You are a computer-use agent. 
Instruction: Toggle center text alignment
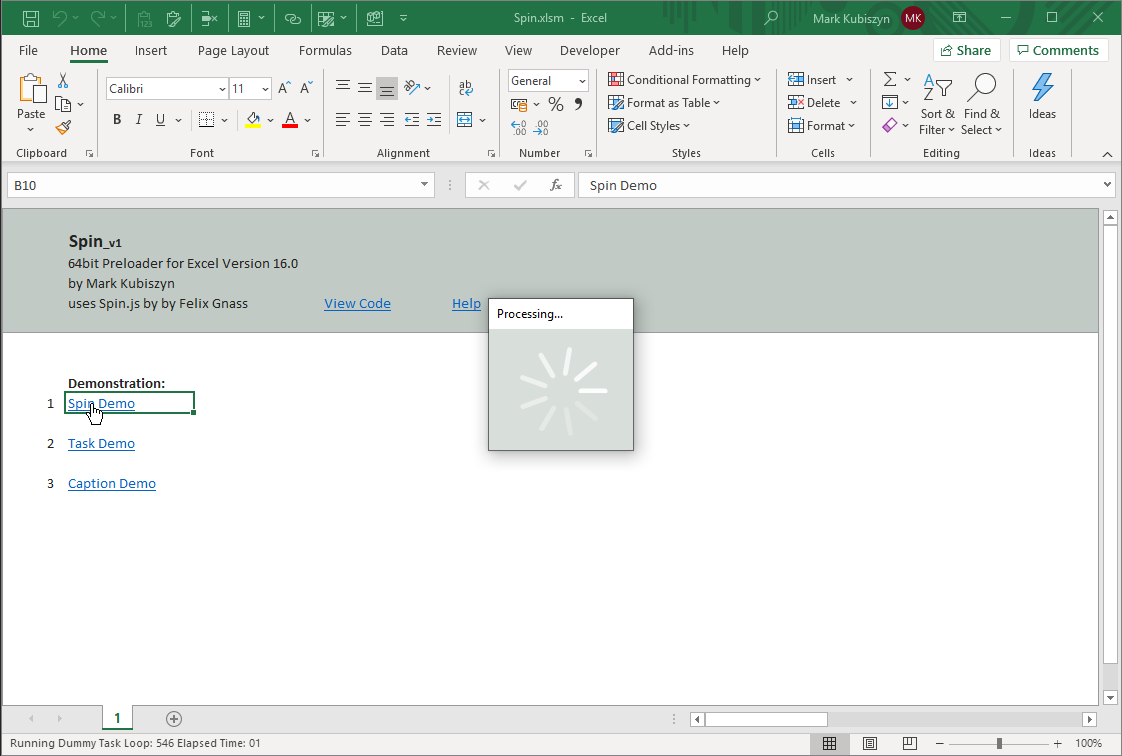point(365,120)
